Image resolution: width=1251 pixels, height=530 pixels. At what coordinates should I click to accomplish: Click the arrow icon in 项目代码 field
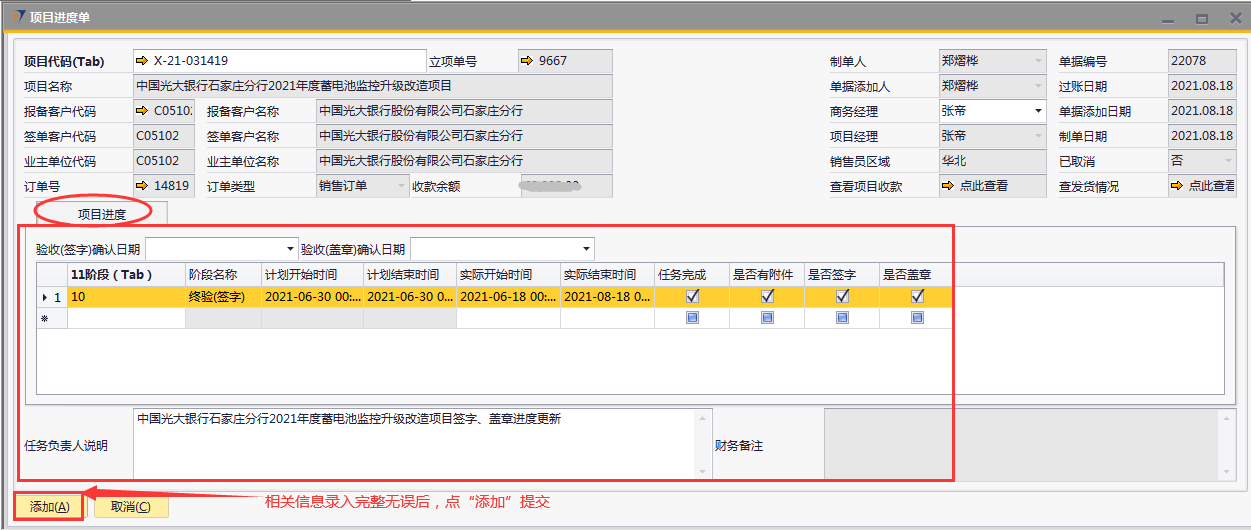[x=141, y=61]
